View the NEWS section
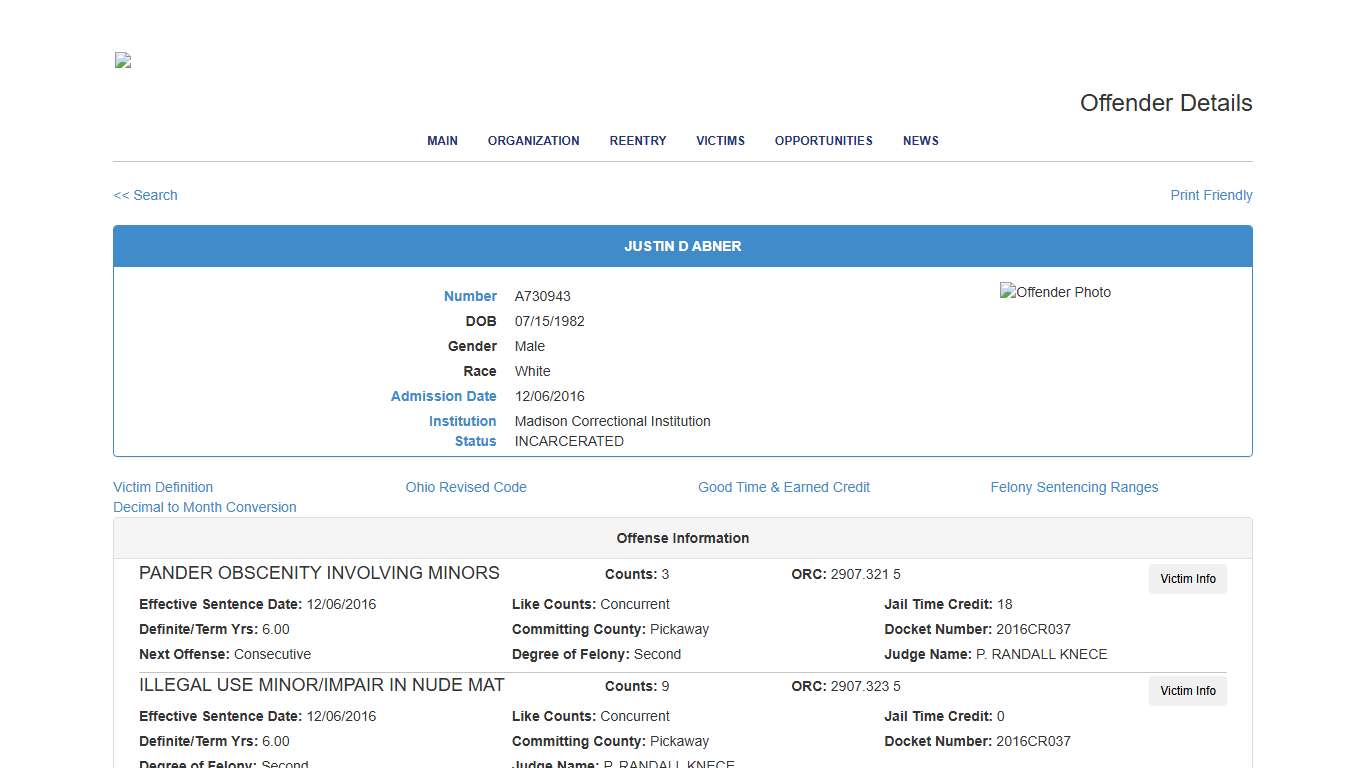The height and width of the screenshot is (768, 1366). pos(920,141)
